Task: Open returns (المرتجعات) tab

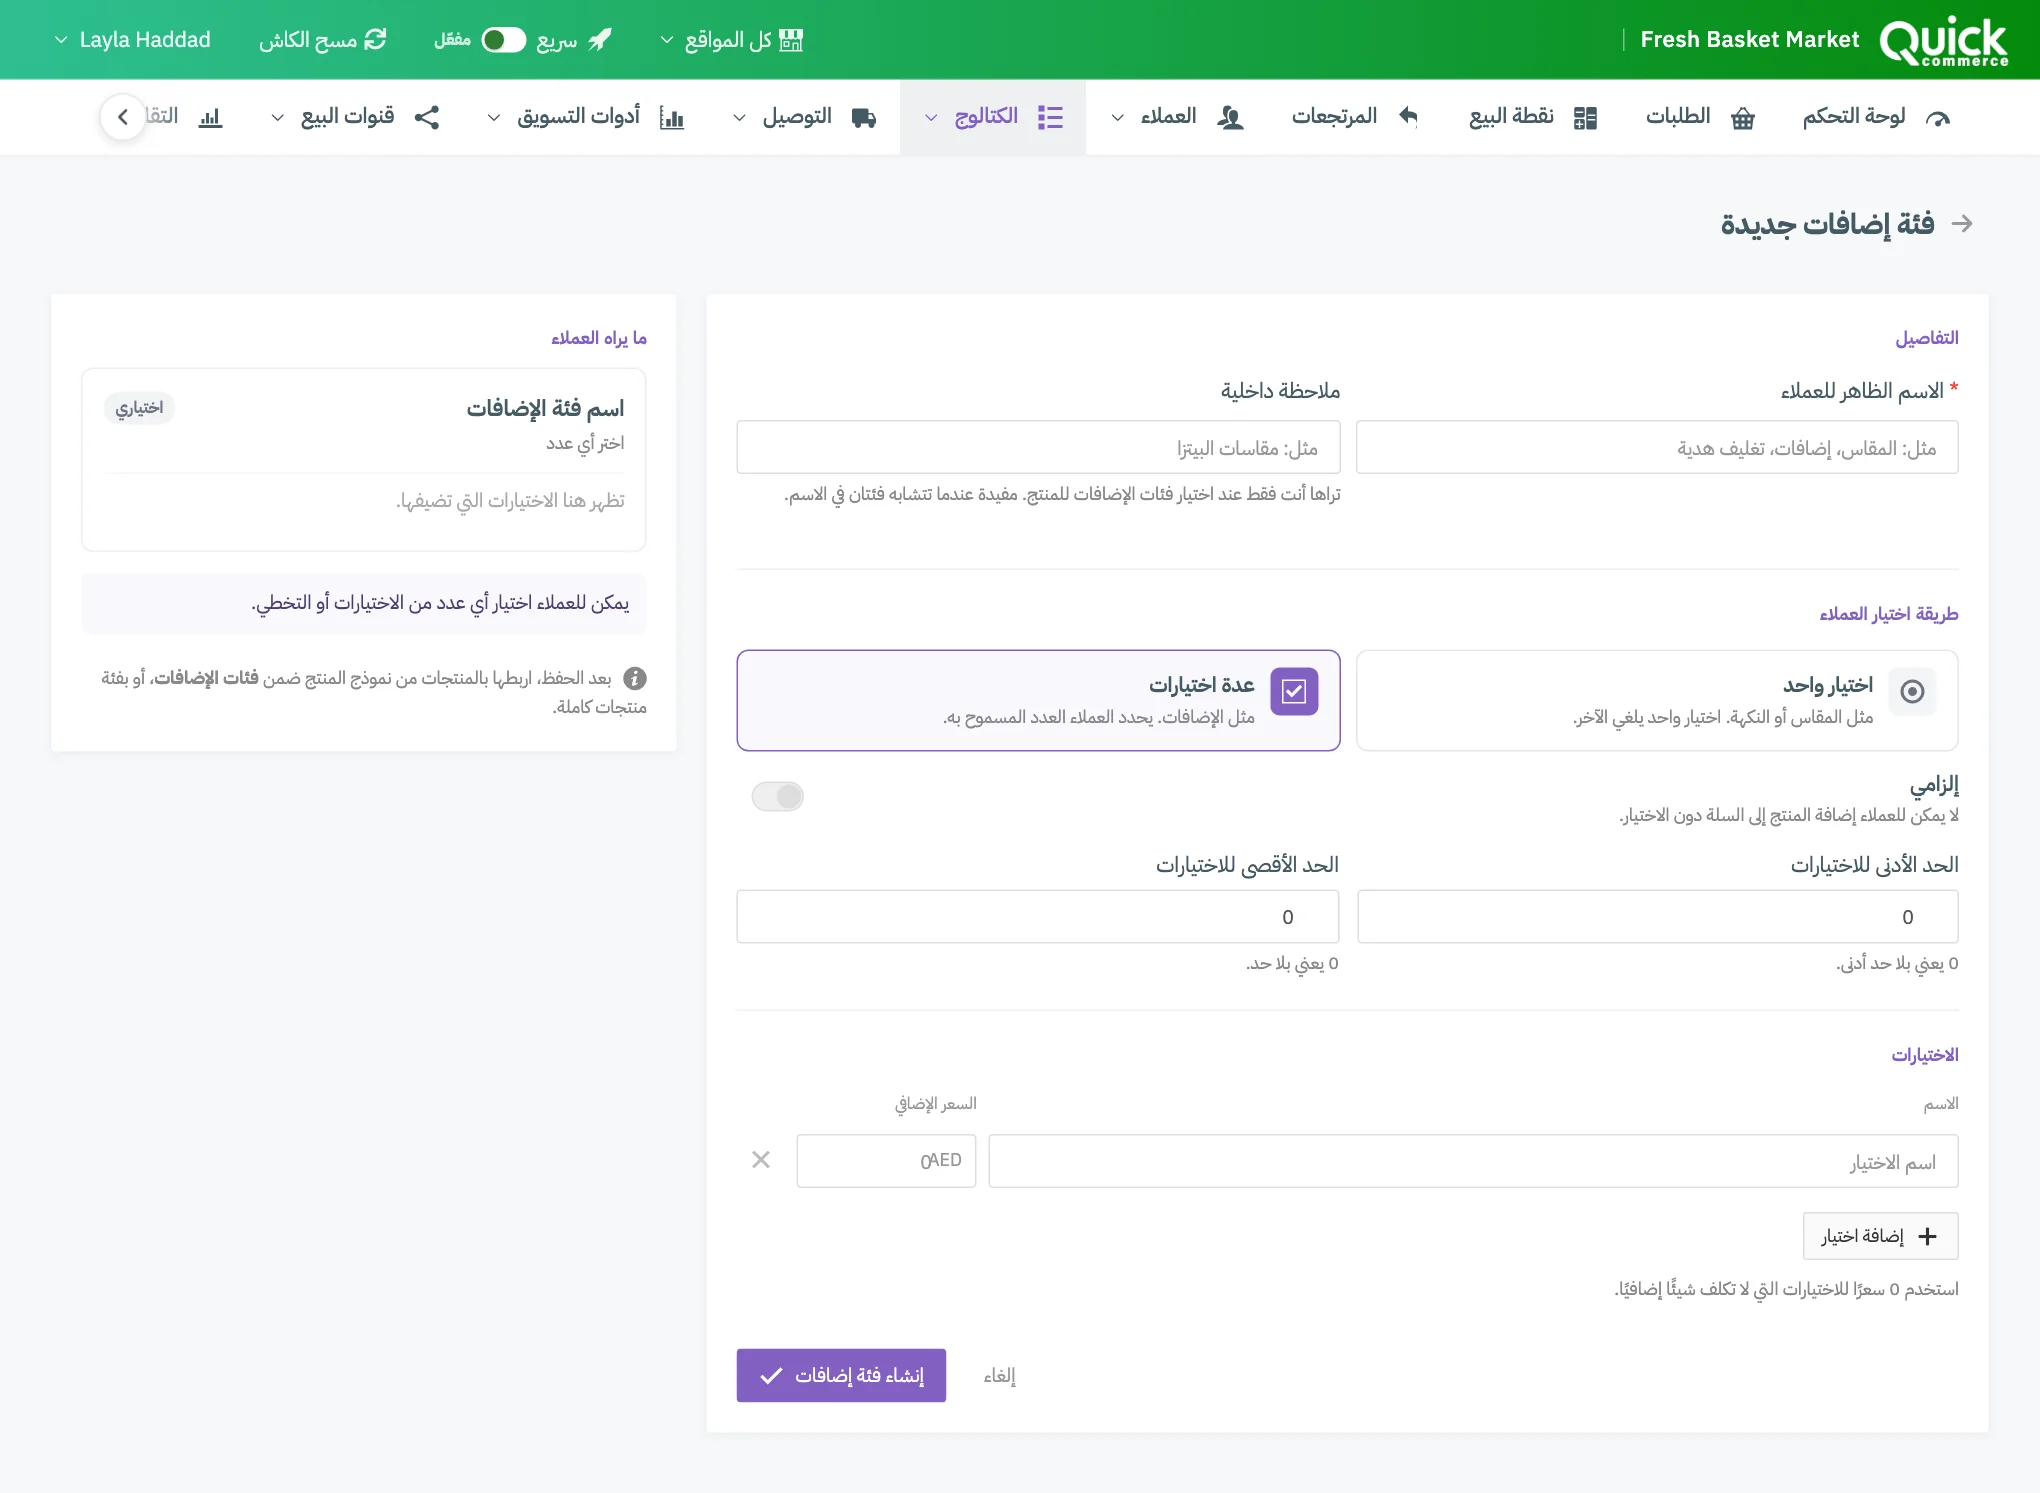Action: 1355,118
